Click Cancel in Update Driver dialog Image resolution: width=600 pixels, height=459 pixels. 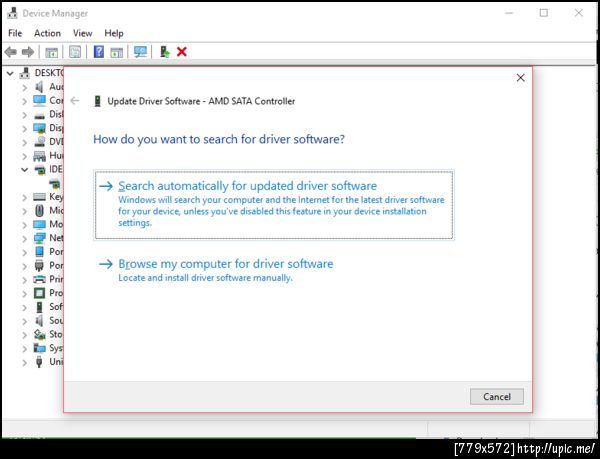tap(497, 397)
